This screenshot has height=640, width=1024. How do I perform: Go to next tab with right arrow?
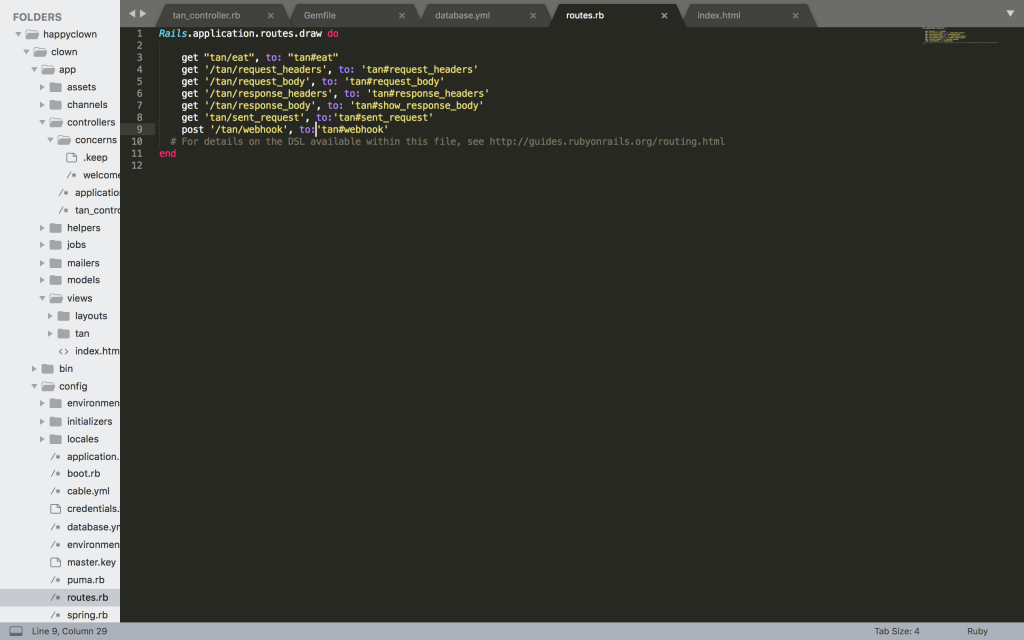click(143, 13)
